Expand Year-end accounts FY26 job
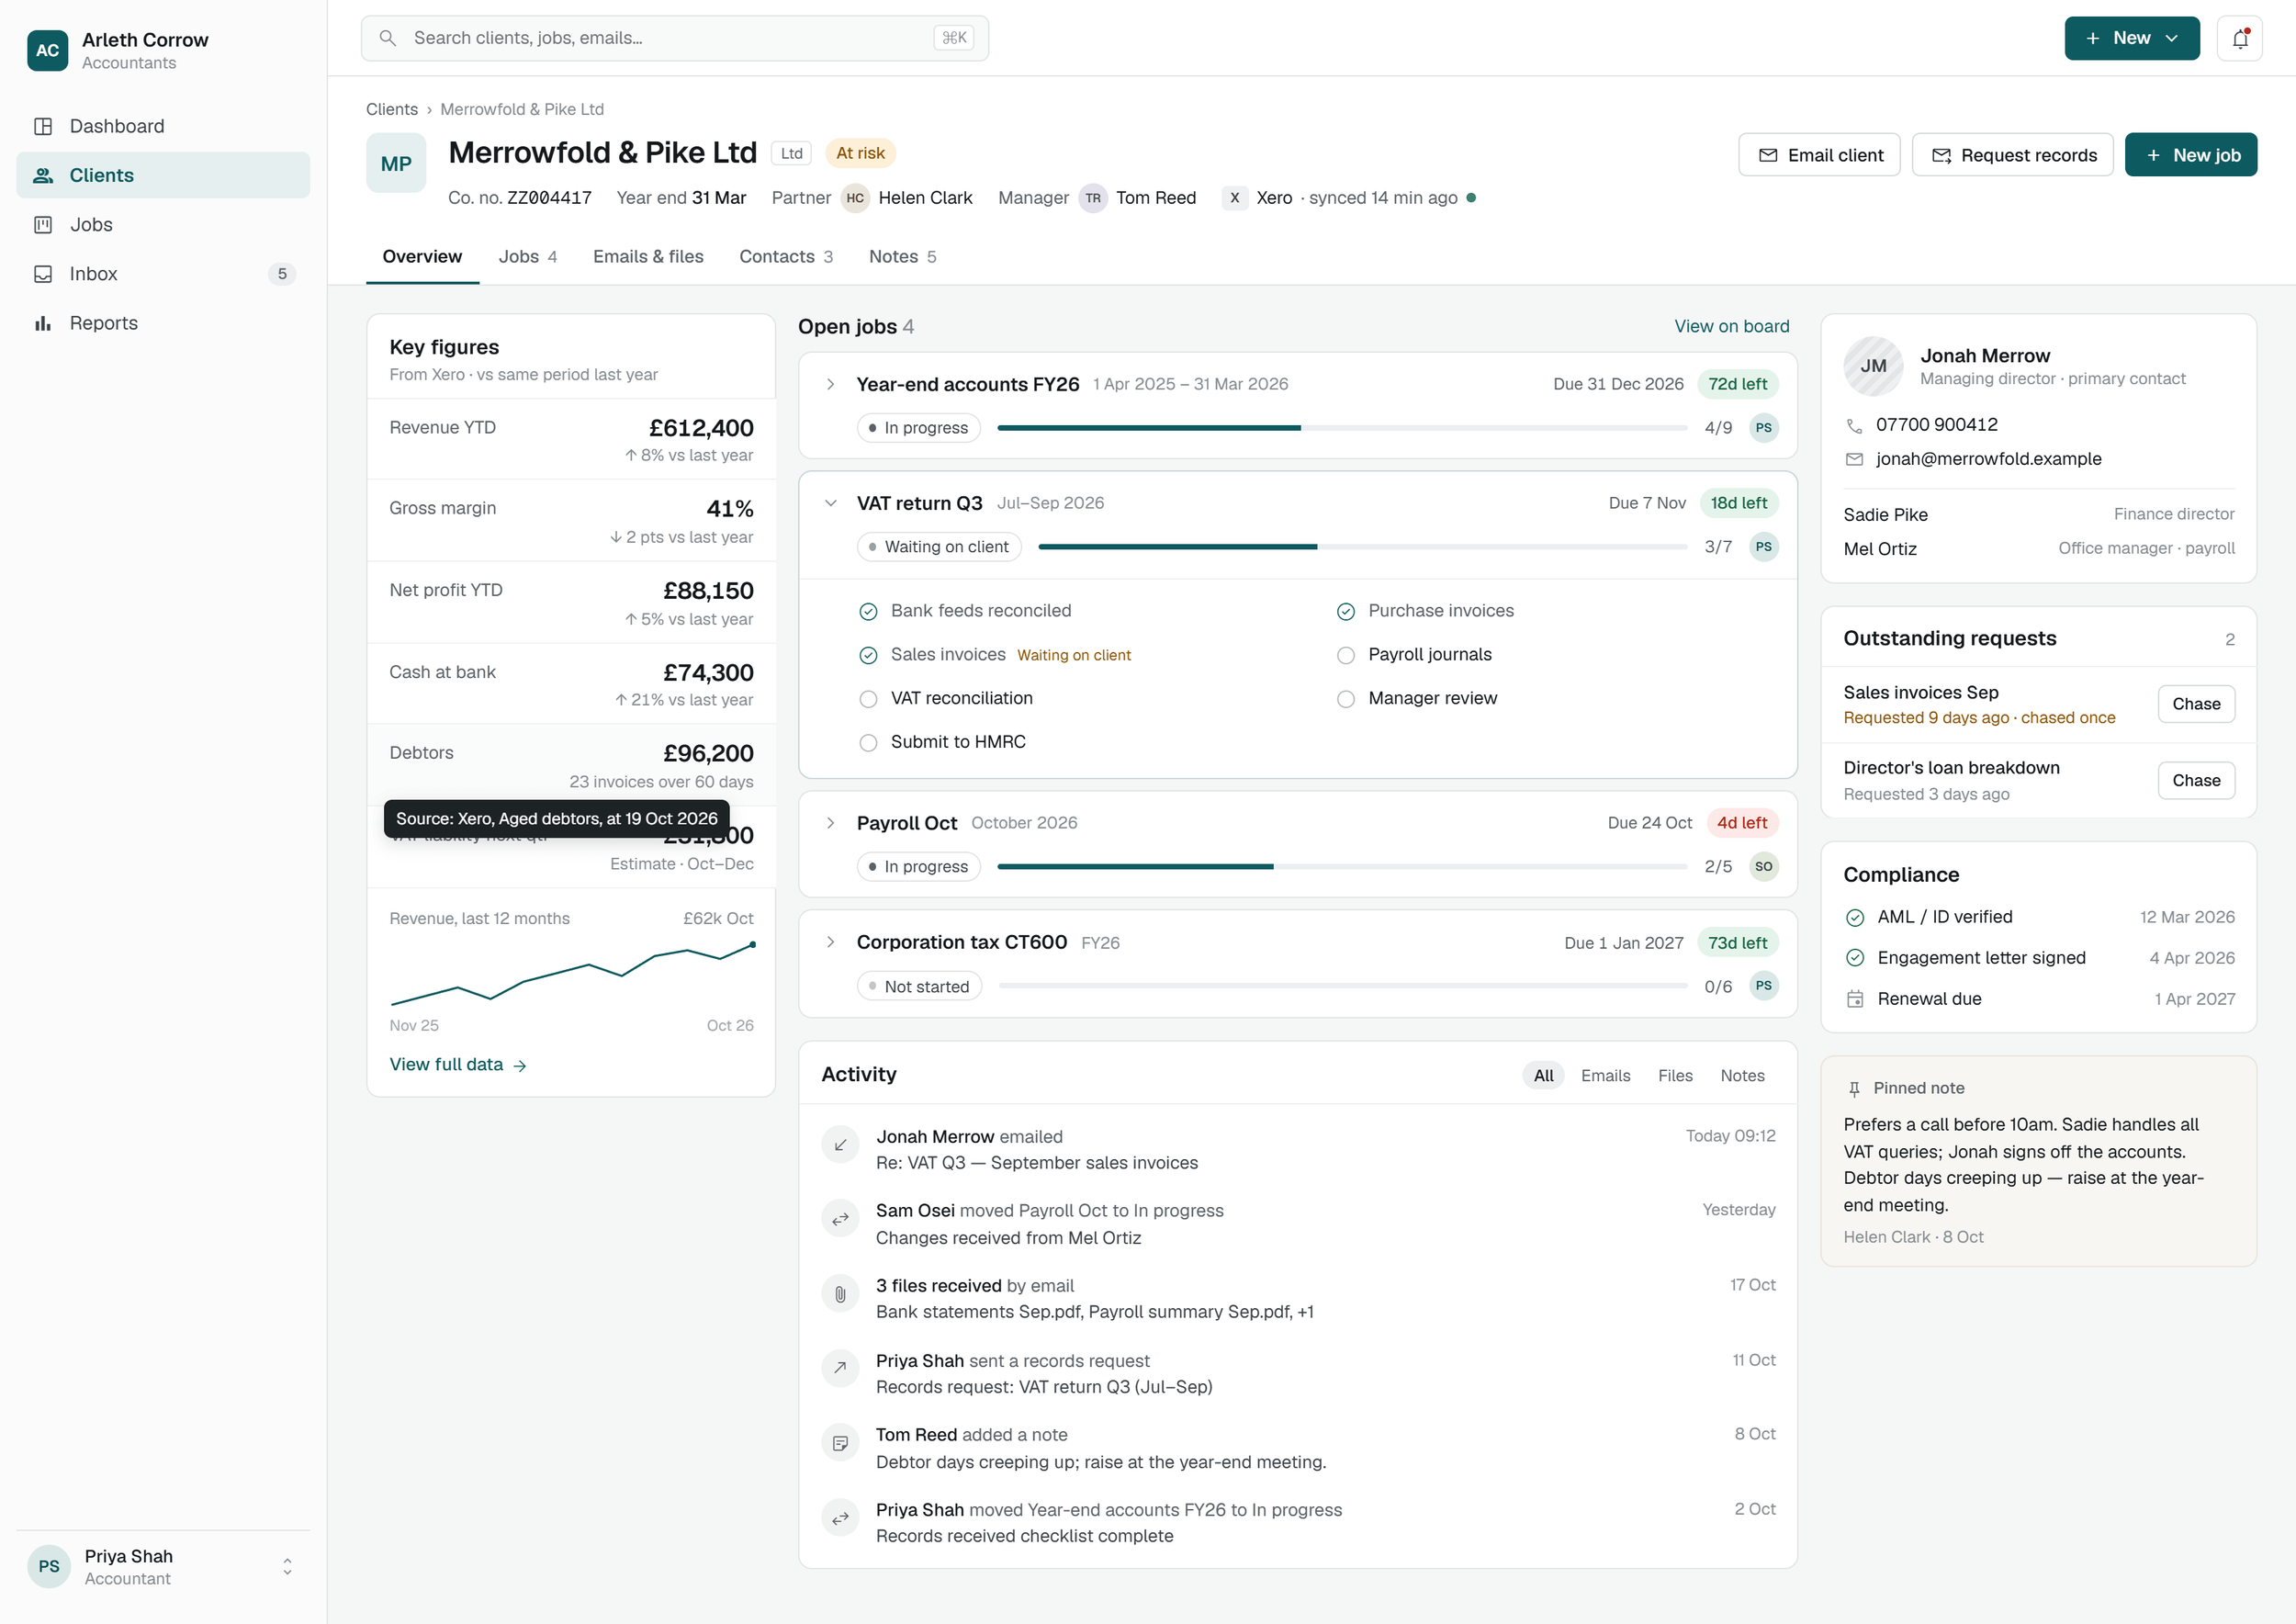Screen dimensions: 2296x1624 tap(830, 384)
